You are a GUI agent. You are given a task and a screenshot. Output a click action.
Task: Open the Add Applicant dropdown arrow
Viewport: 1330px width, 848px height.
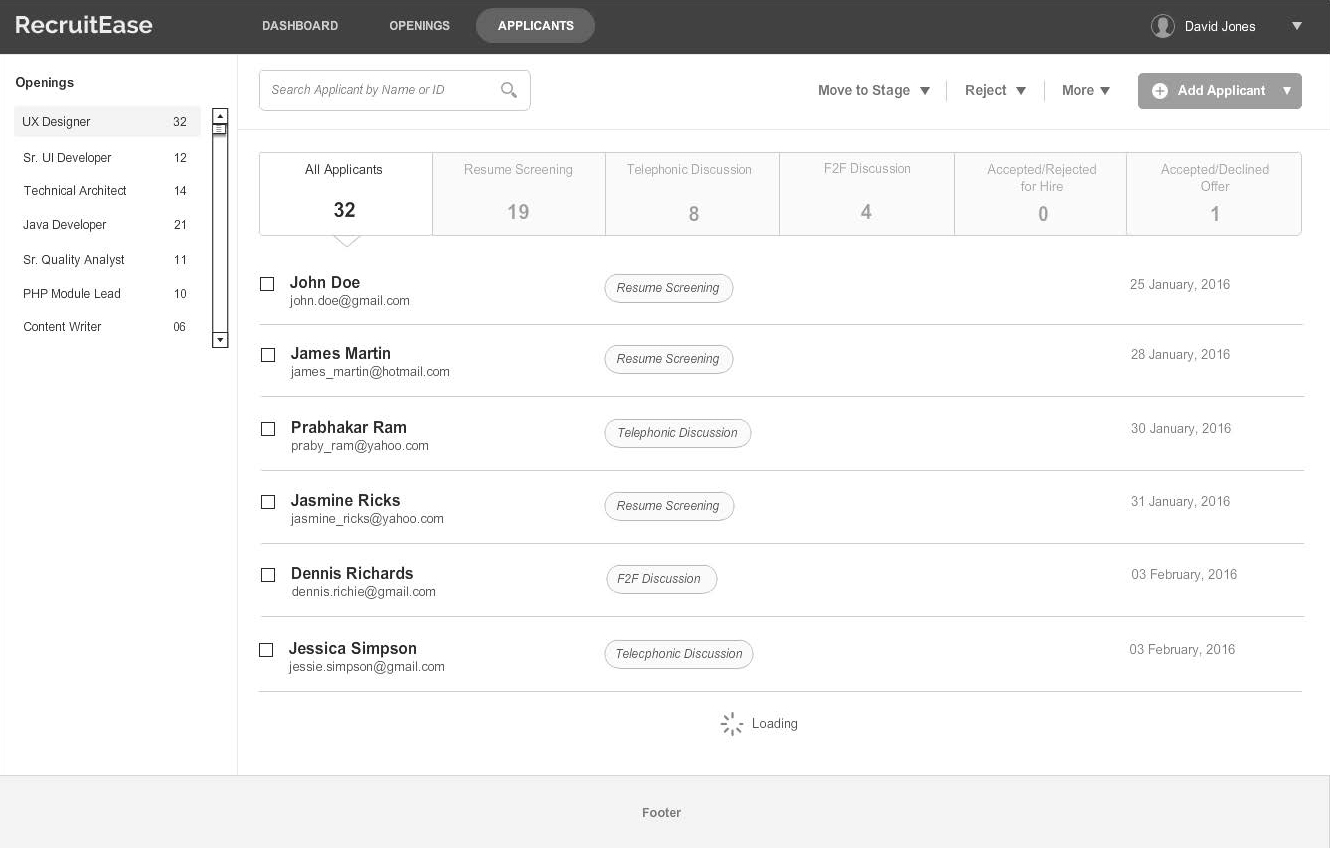[1287, 91]
